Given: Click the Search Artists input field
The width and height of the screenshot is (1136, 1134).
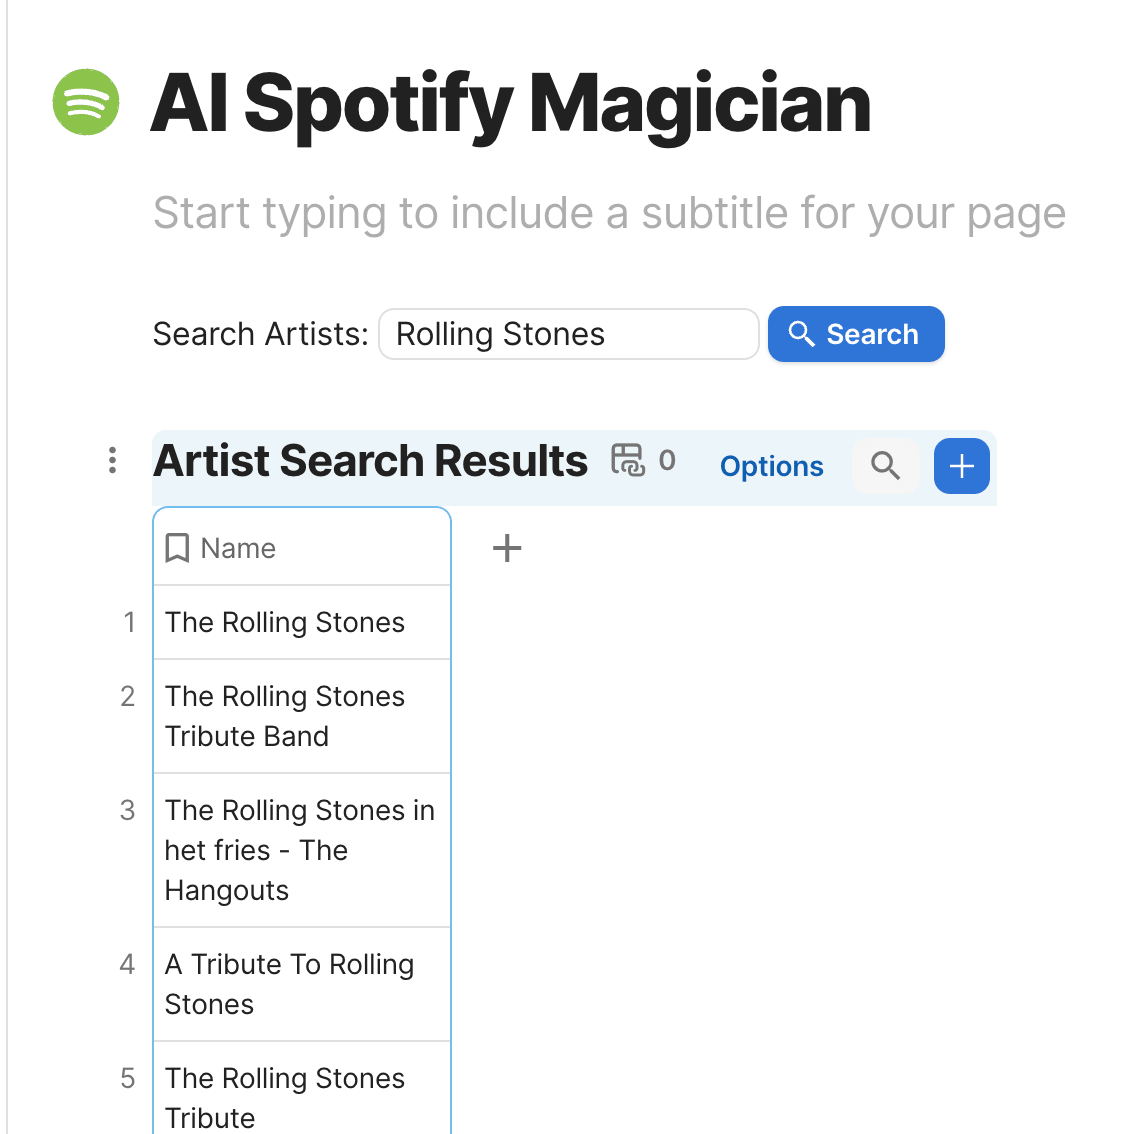Looking at the screenshot, I should tap(569, 334).
